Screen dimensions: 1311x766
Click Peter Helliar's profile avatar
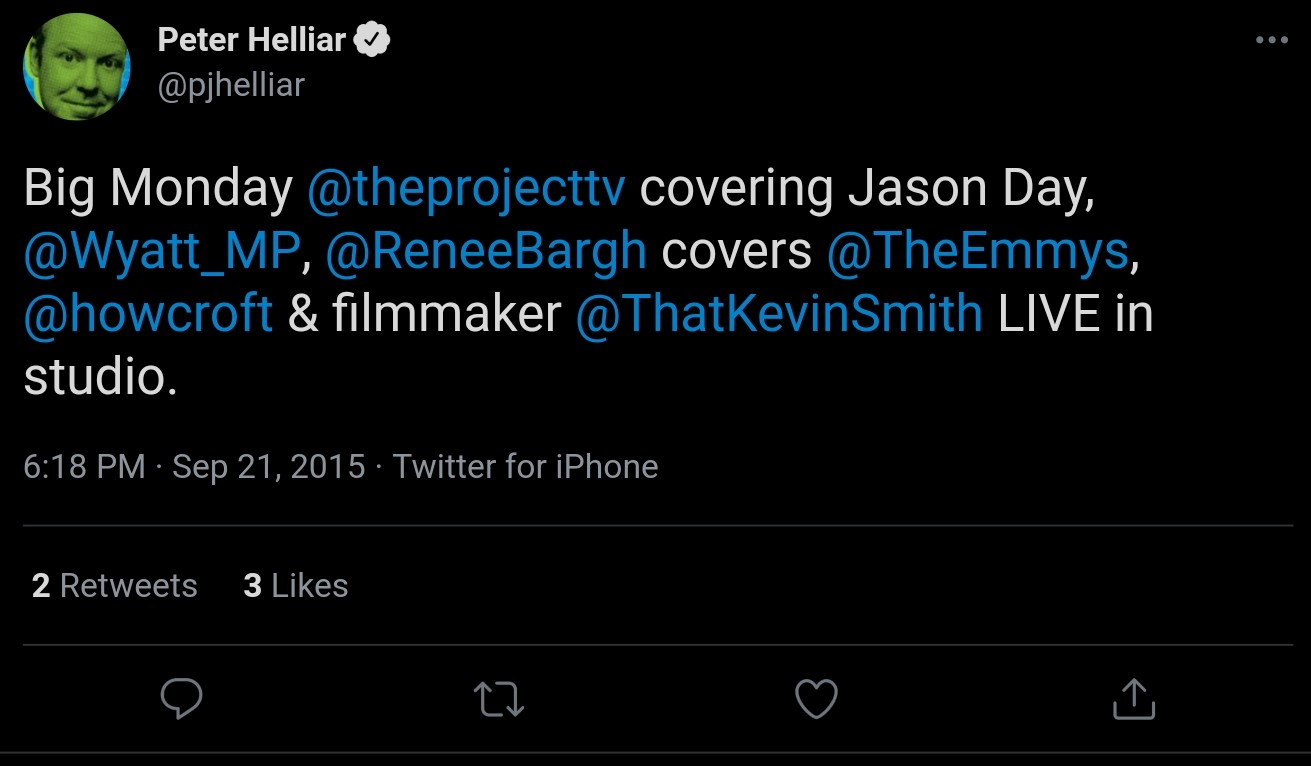pos(77,67)
